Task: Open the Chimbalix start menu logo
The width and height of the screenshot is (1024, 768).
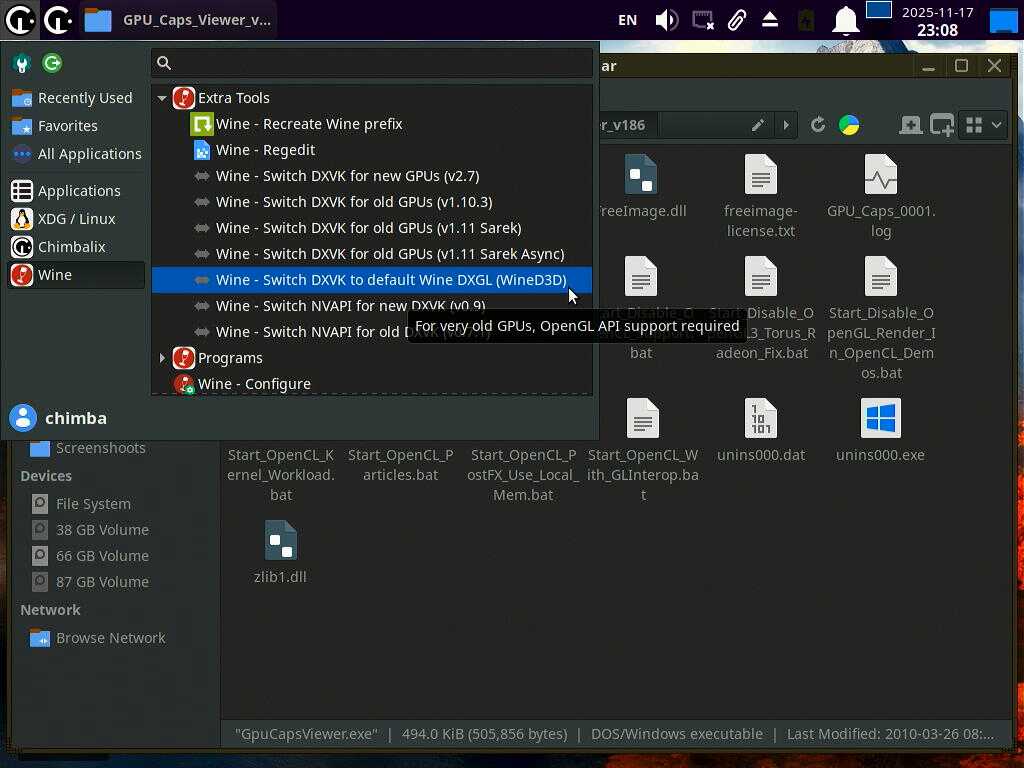Action: 20,20
